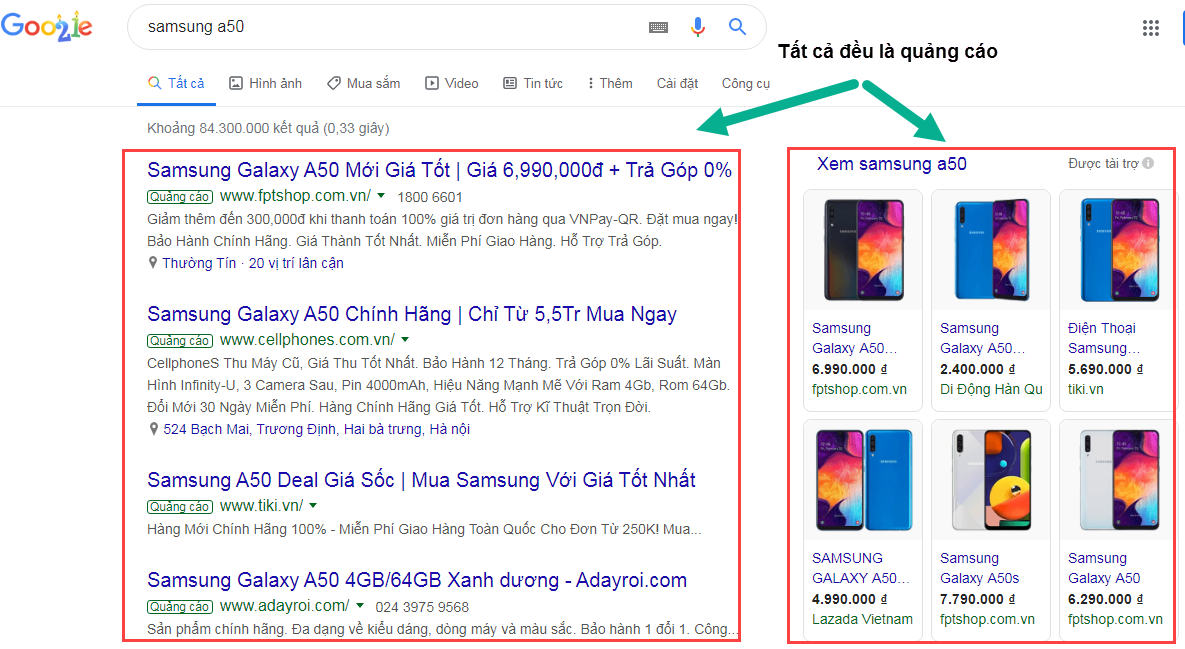Click location pin next to Thường Tín

point(153,263)
